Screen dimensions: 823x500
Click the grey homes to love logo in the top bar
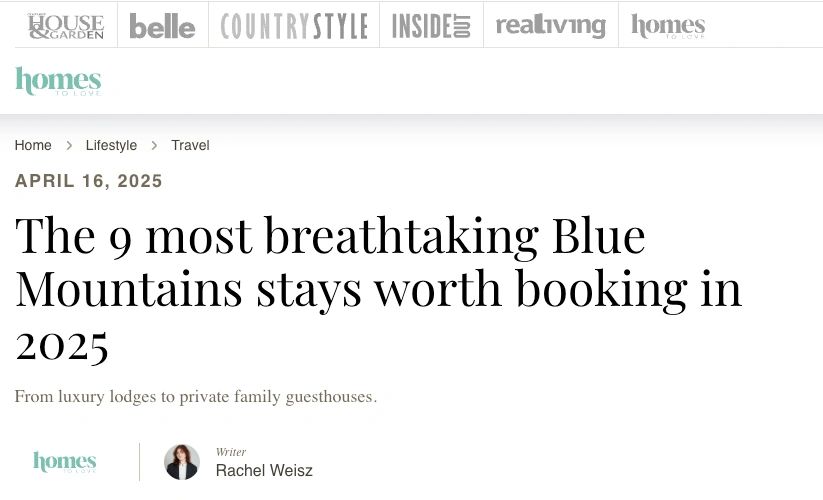(668, 26)
